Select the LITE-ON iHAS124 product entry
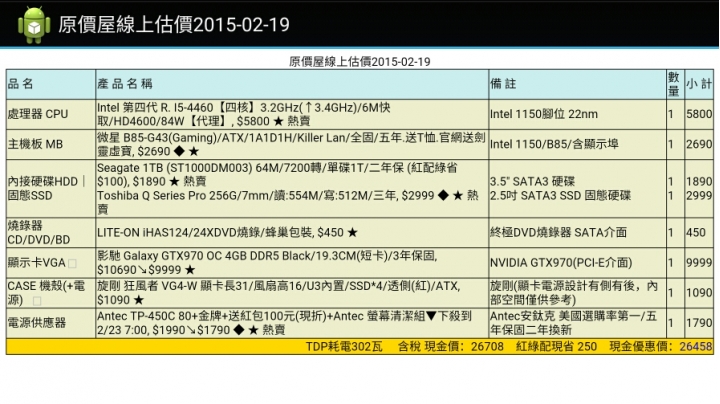 point(227,233)
